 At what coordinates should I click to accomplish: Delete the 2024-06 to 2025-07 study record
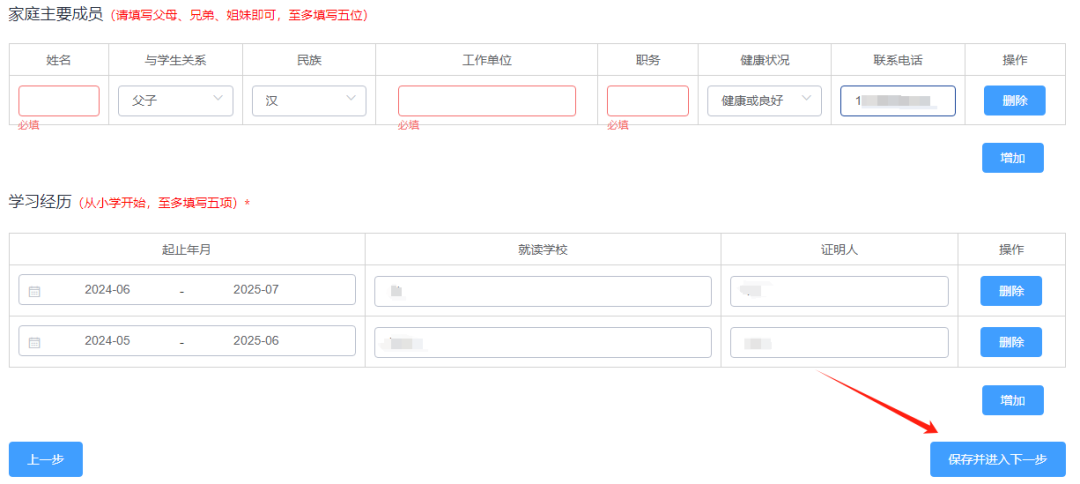tap(1011, 291)
